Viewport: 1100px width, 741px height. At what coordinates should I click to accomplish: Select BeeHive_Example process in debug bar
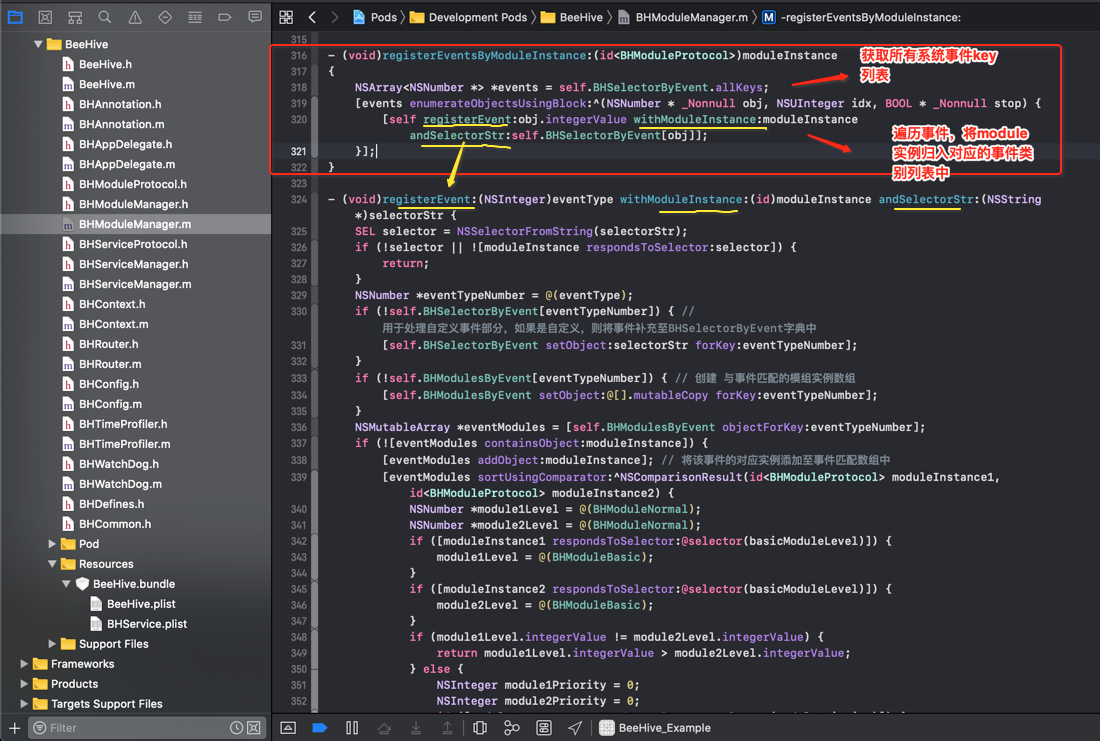point(655,728)
